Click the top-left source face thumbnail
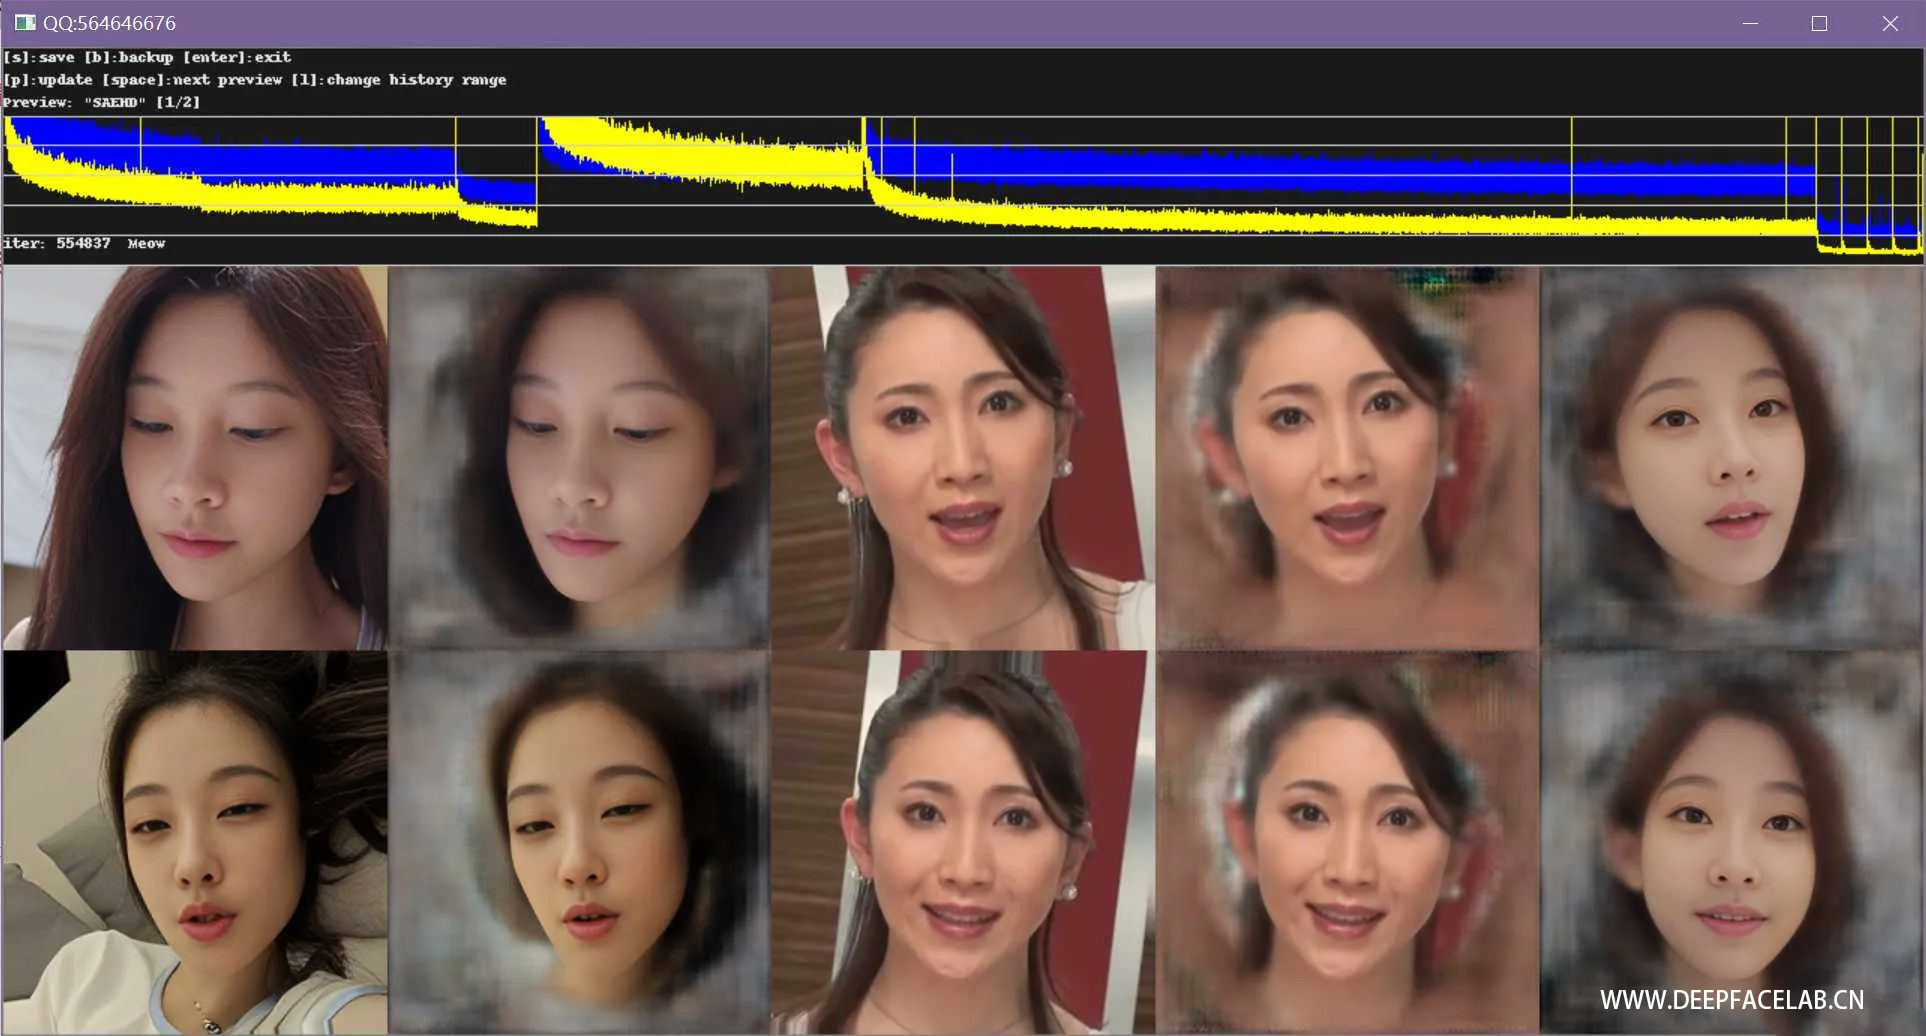 click(195, 458)
